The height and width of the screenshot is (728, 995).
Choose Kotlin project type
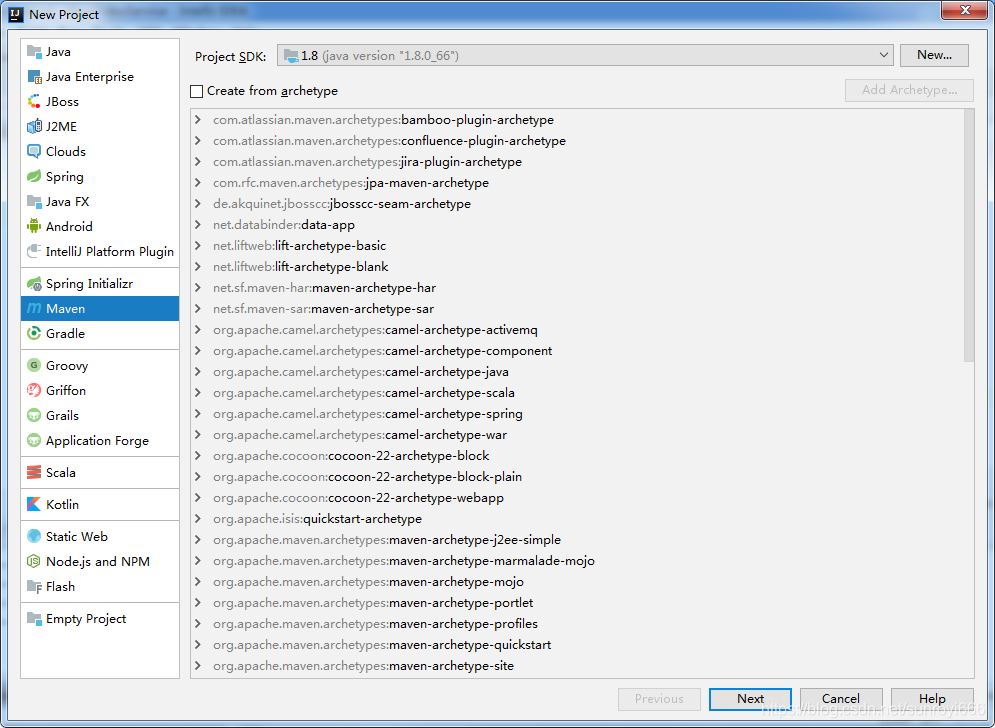coord(100,505)
